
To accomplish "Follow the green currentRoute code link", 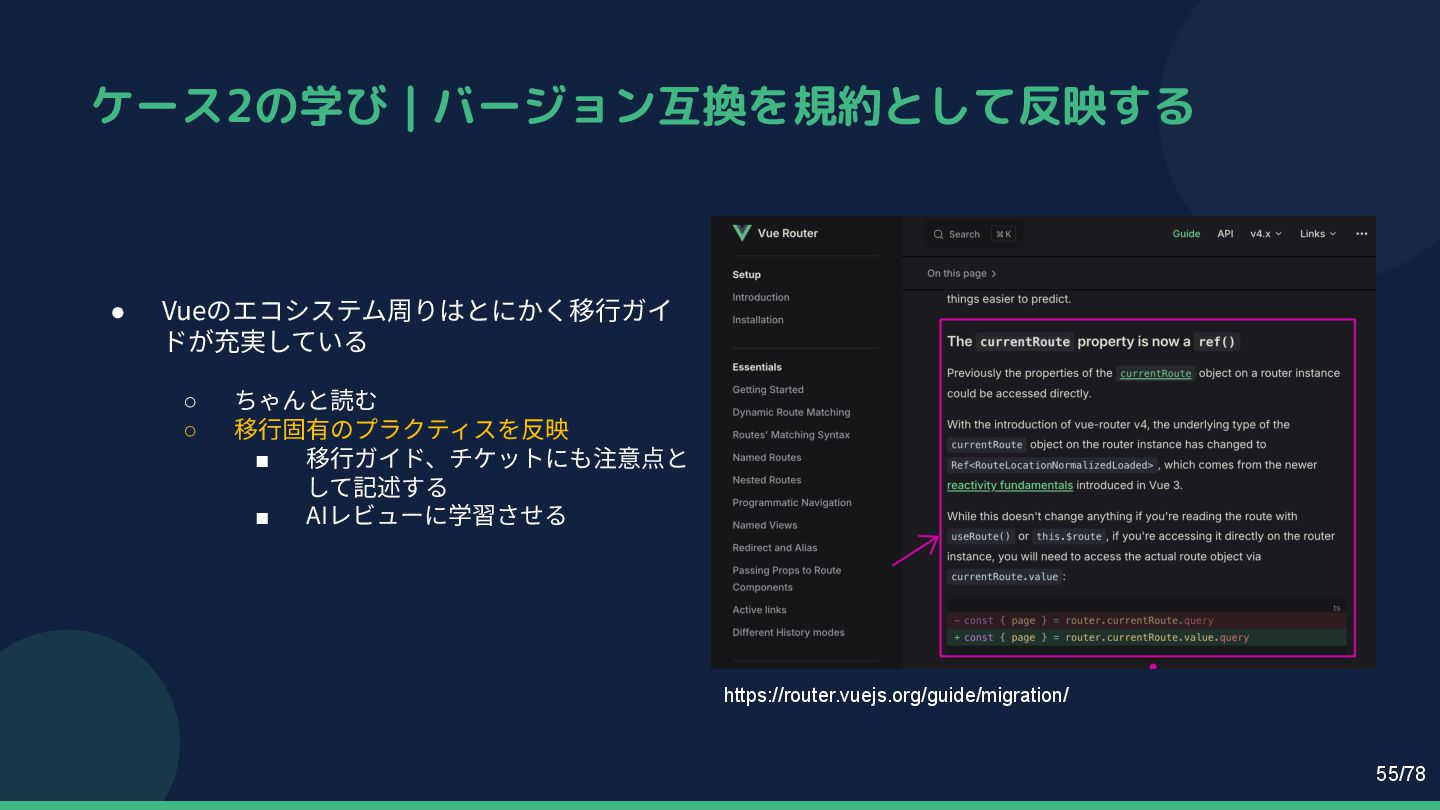I will click(x=1156, y=373).
